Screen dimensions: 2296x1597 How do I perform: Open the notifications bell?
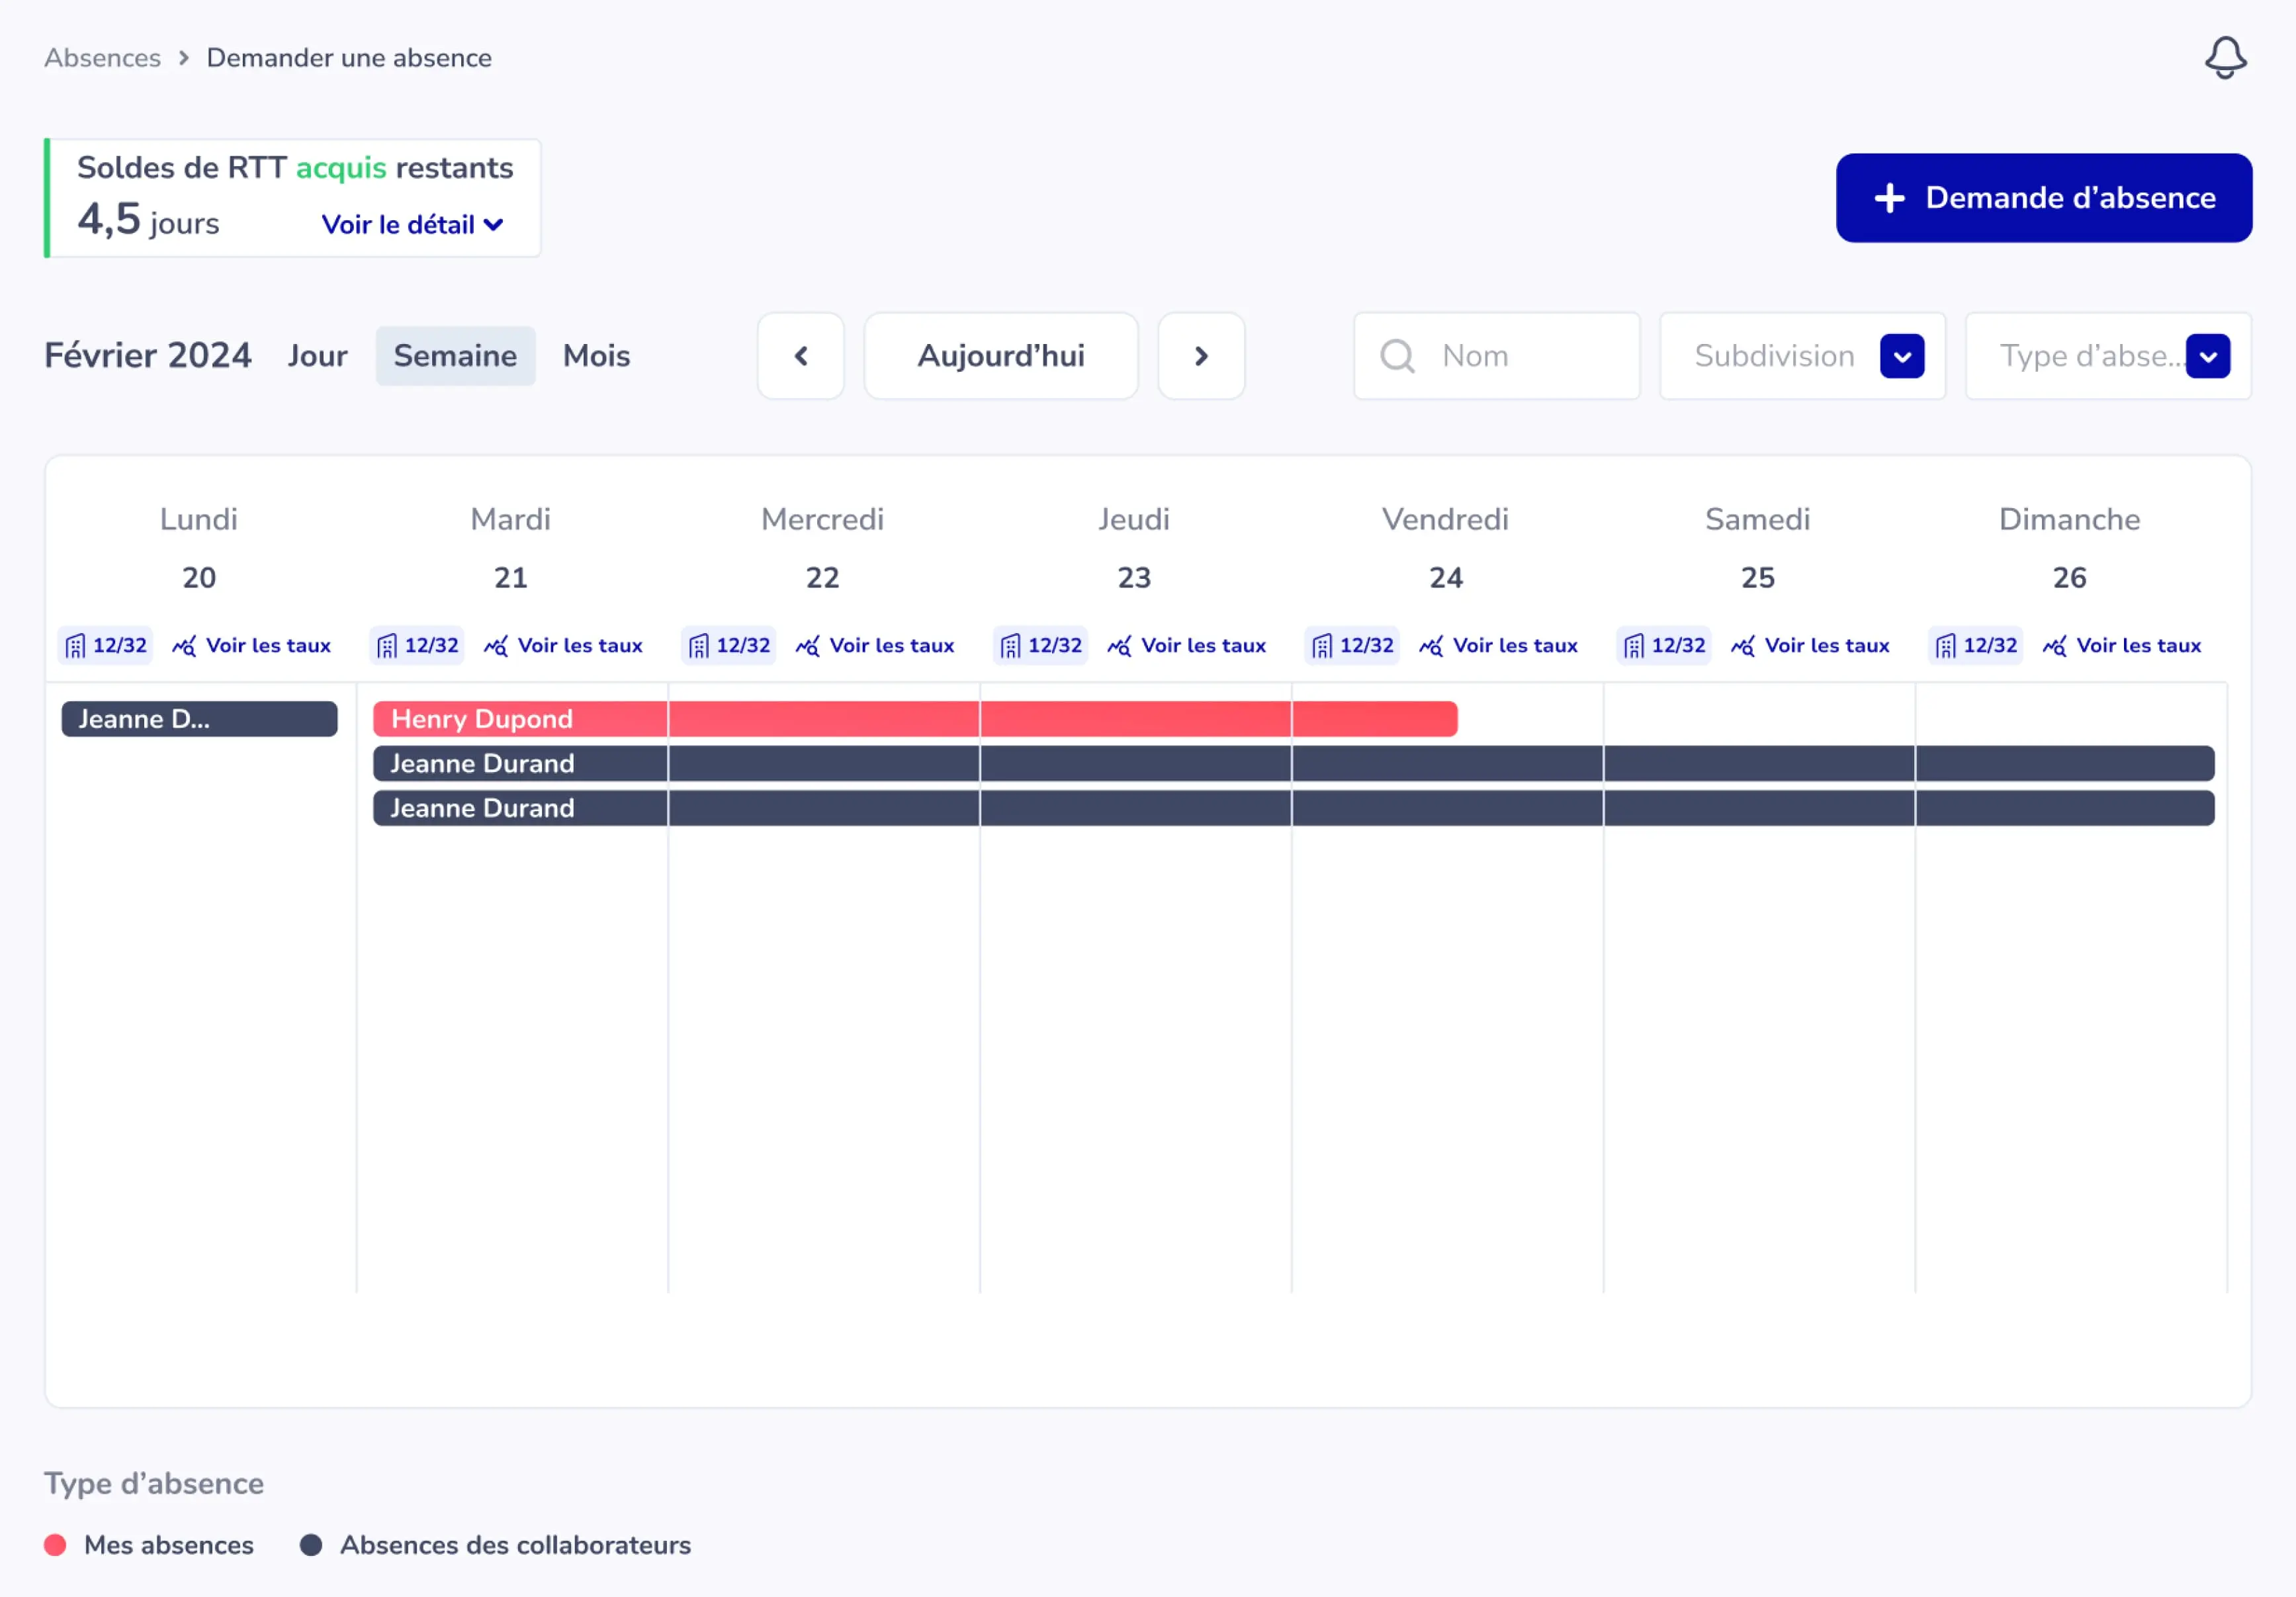(2225, 58)
